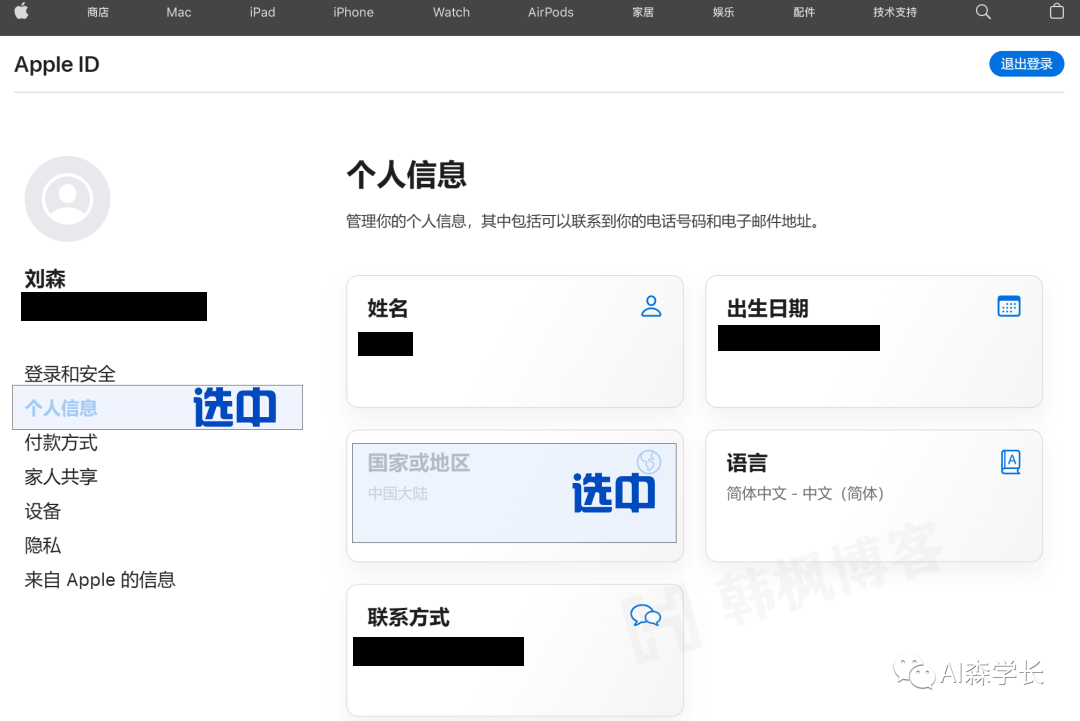Select the 国家或地区 card showing 中国大陆
This screenshot has width=1080, height=721.
514,495
